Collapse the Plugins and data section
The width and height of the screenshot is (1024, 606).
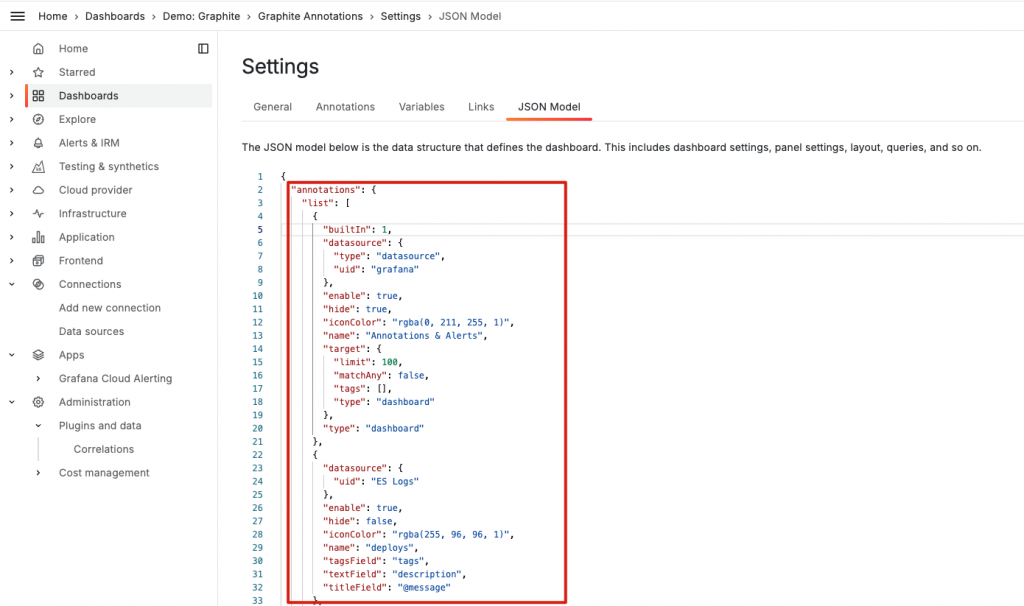click(38, 426)
